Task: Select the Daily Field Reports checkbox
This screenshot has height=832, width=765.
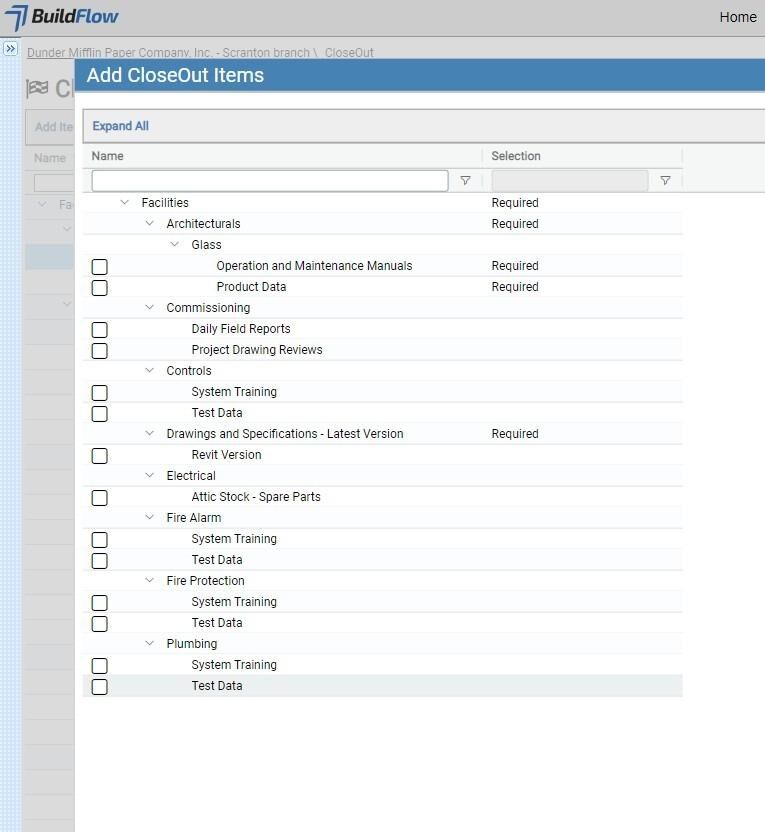Action: (x=100, y=330)
